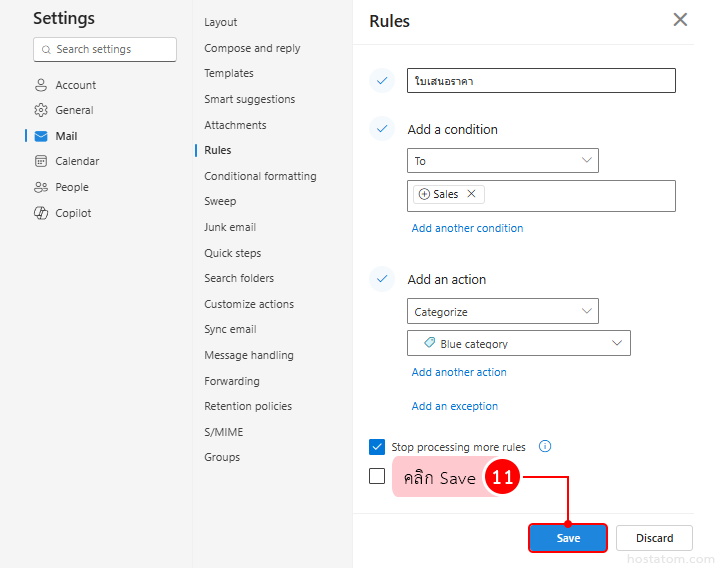Open Customize actions settings

[249, 304]
